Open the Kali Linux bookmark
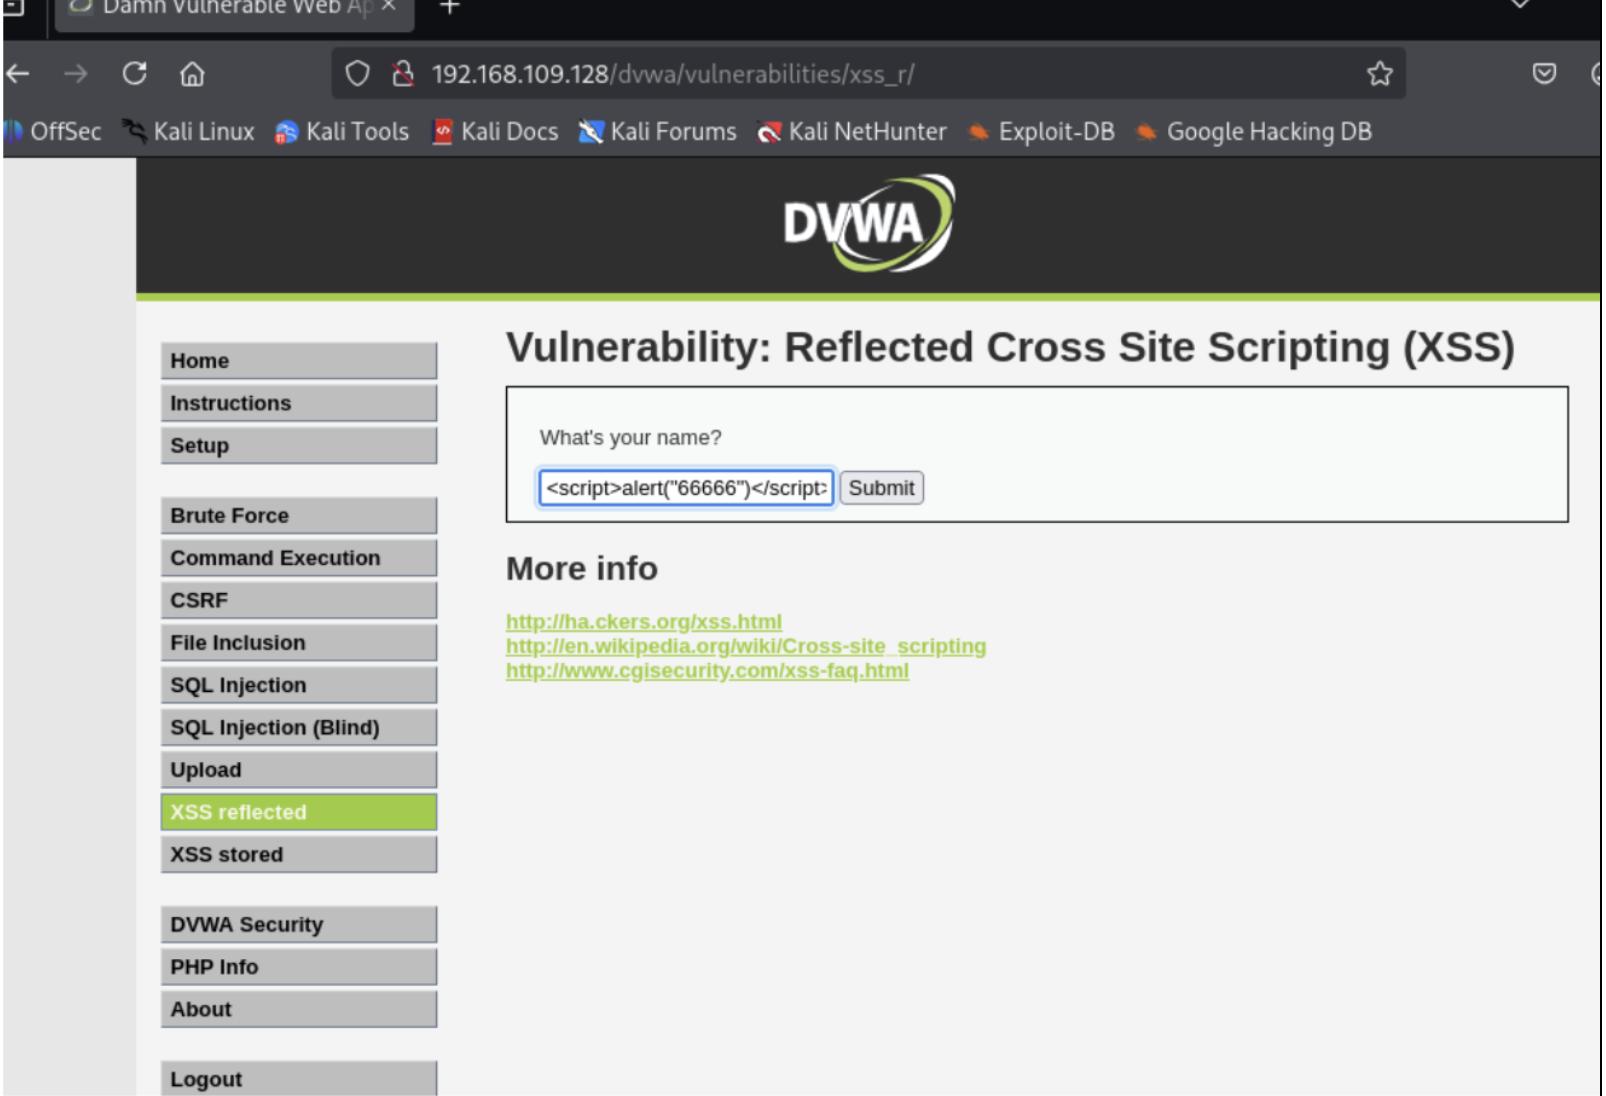 [189, 132]
